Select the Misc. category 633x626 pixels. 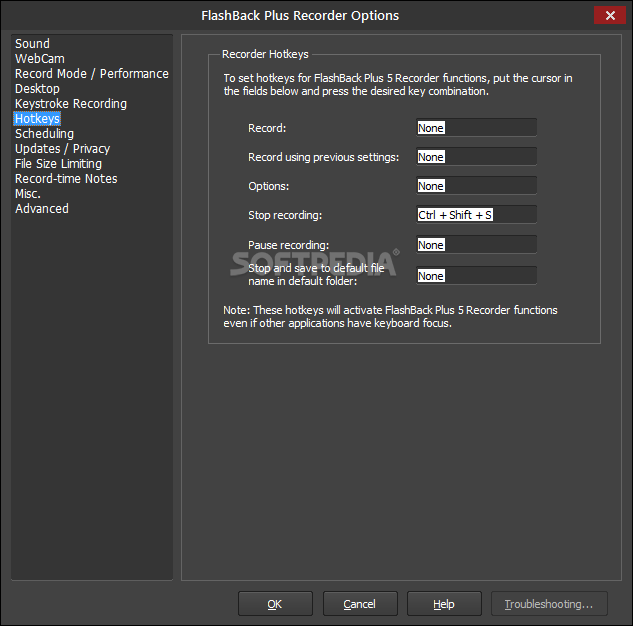(28, 194)
